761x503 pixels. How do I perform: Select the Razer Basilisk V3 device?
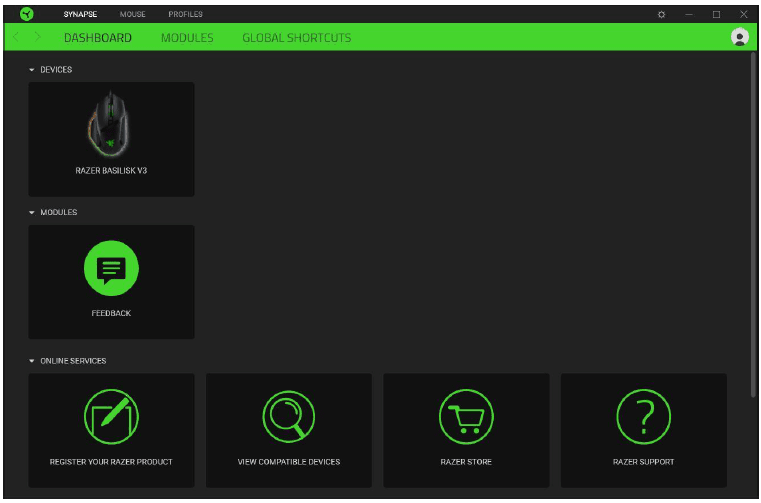tap(111, 139)
